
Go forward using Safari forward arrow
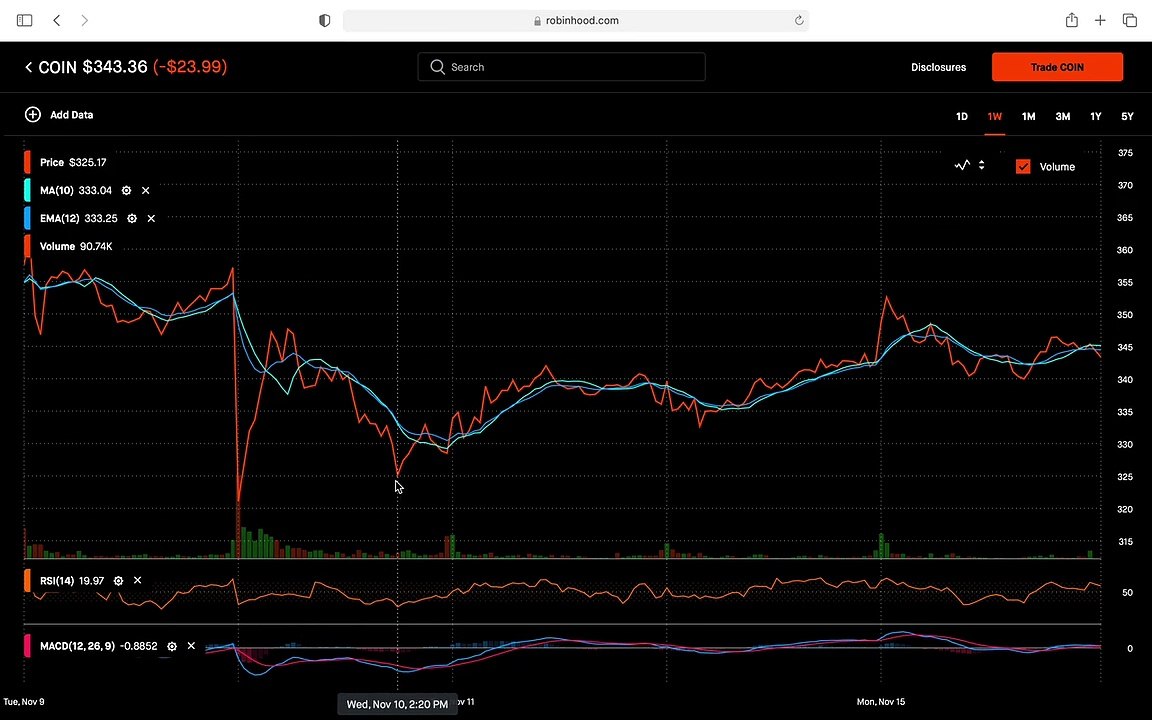(84, 21)
